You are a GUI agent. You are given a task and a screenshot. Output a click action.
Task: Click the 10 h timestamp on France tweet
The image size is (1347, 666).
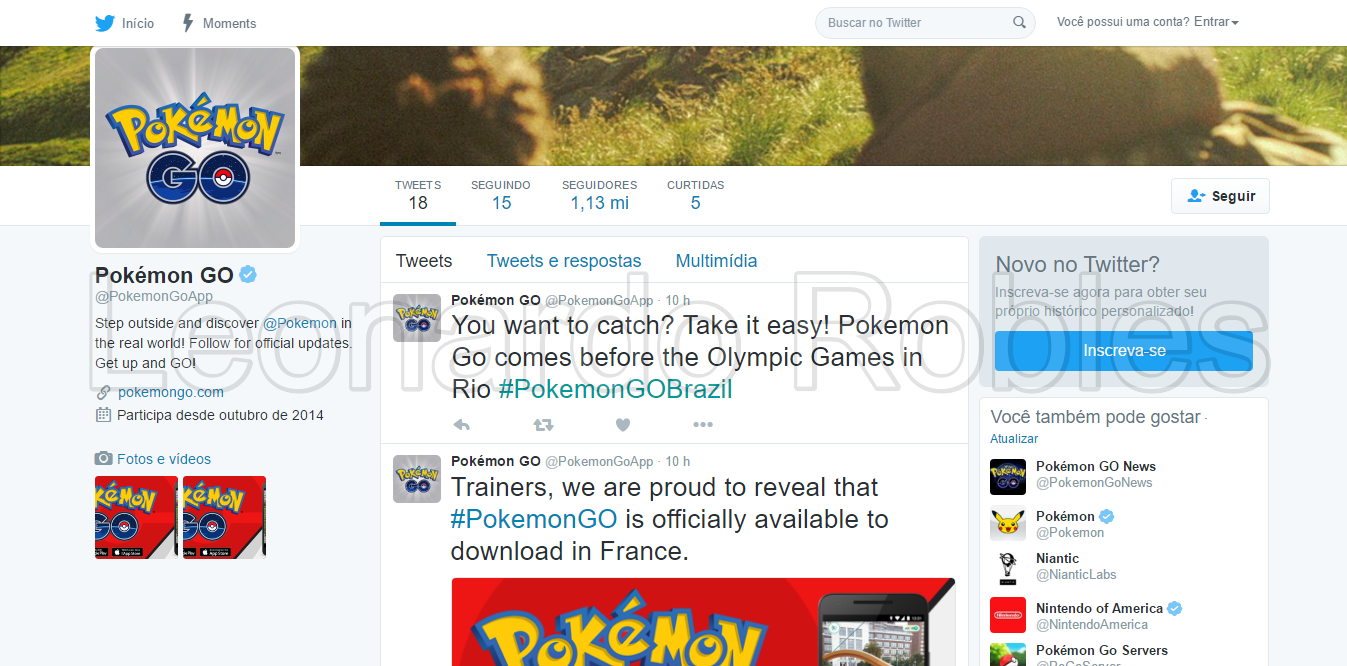pyautogui.click(x=678, y=461)
